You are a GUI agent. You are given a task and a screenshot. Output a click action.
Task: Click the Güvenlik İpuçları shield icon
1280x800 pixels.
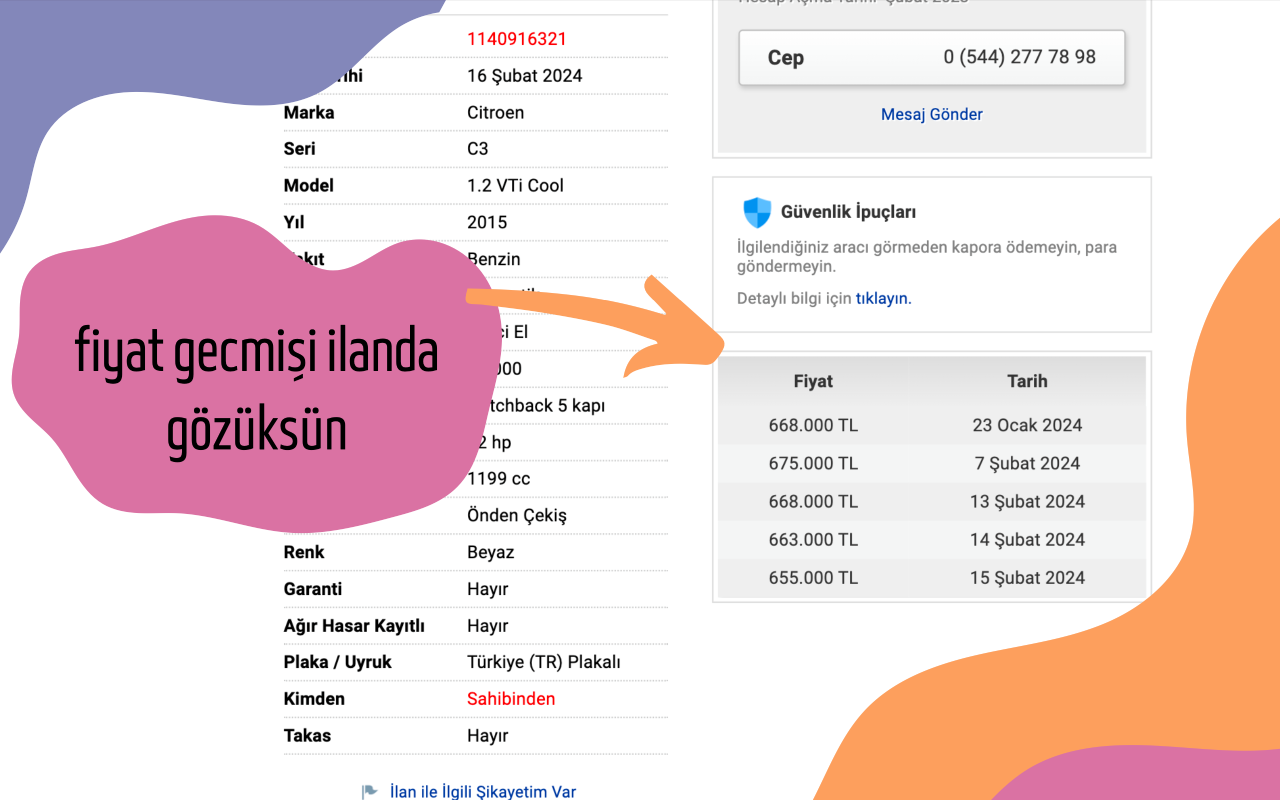click(x=757, y=212)
